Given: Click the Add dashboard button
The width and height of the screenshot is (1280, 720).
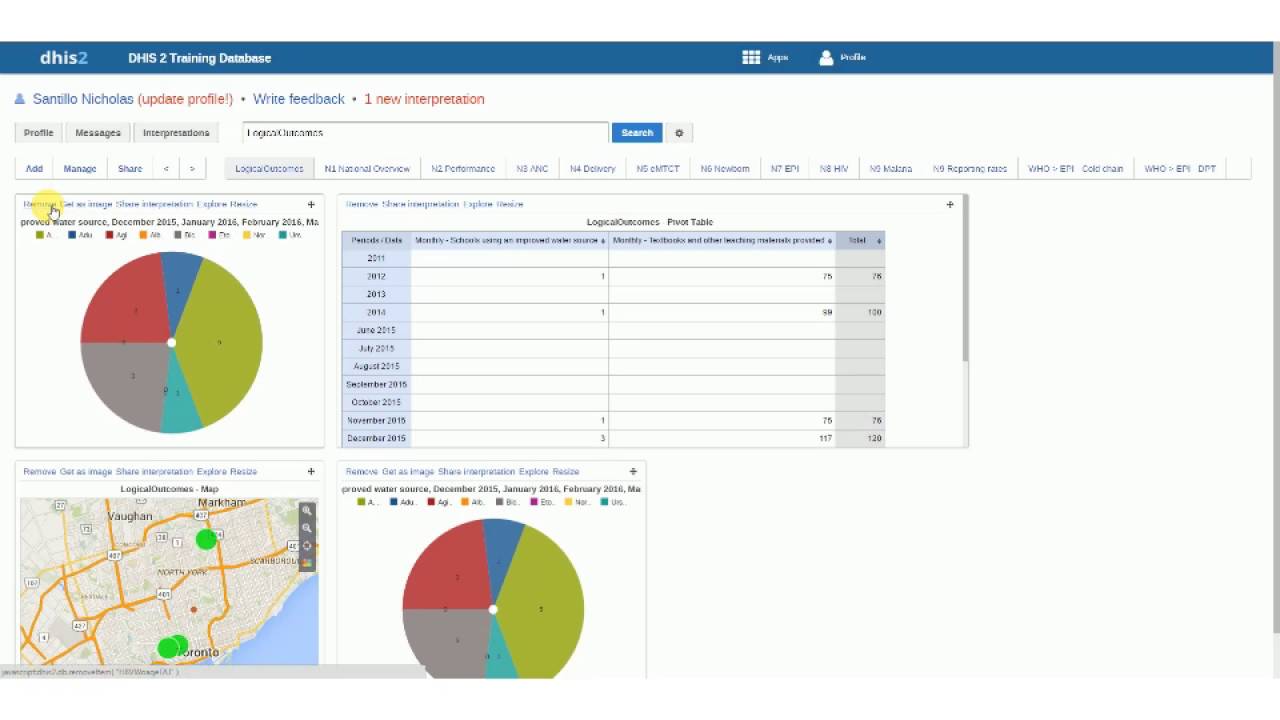Looking at the screenshot, I should [x=34, y=168].
